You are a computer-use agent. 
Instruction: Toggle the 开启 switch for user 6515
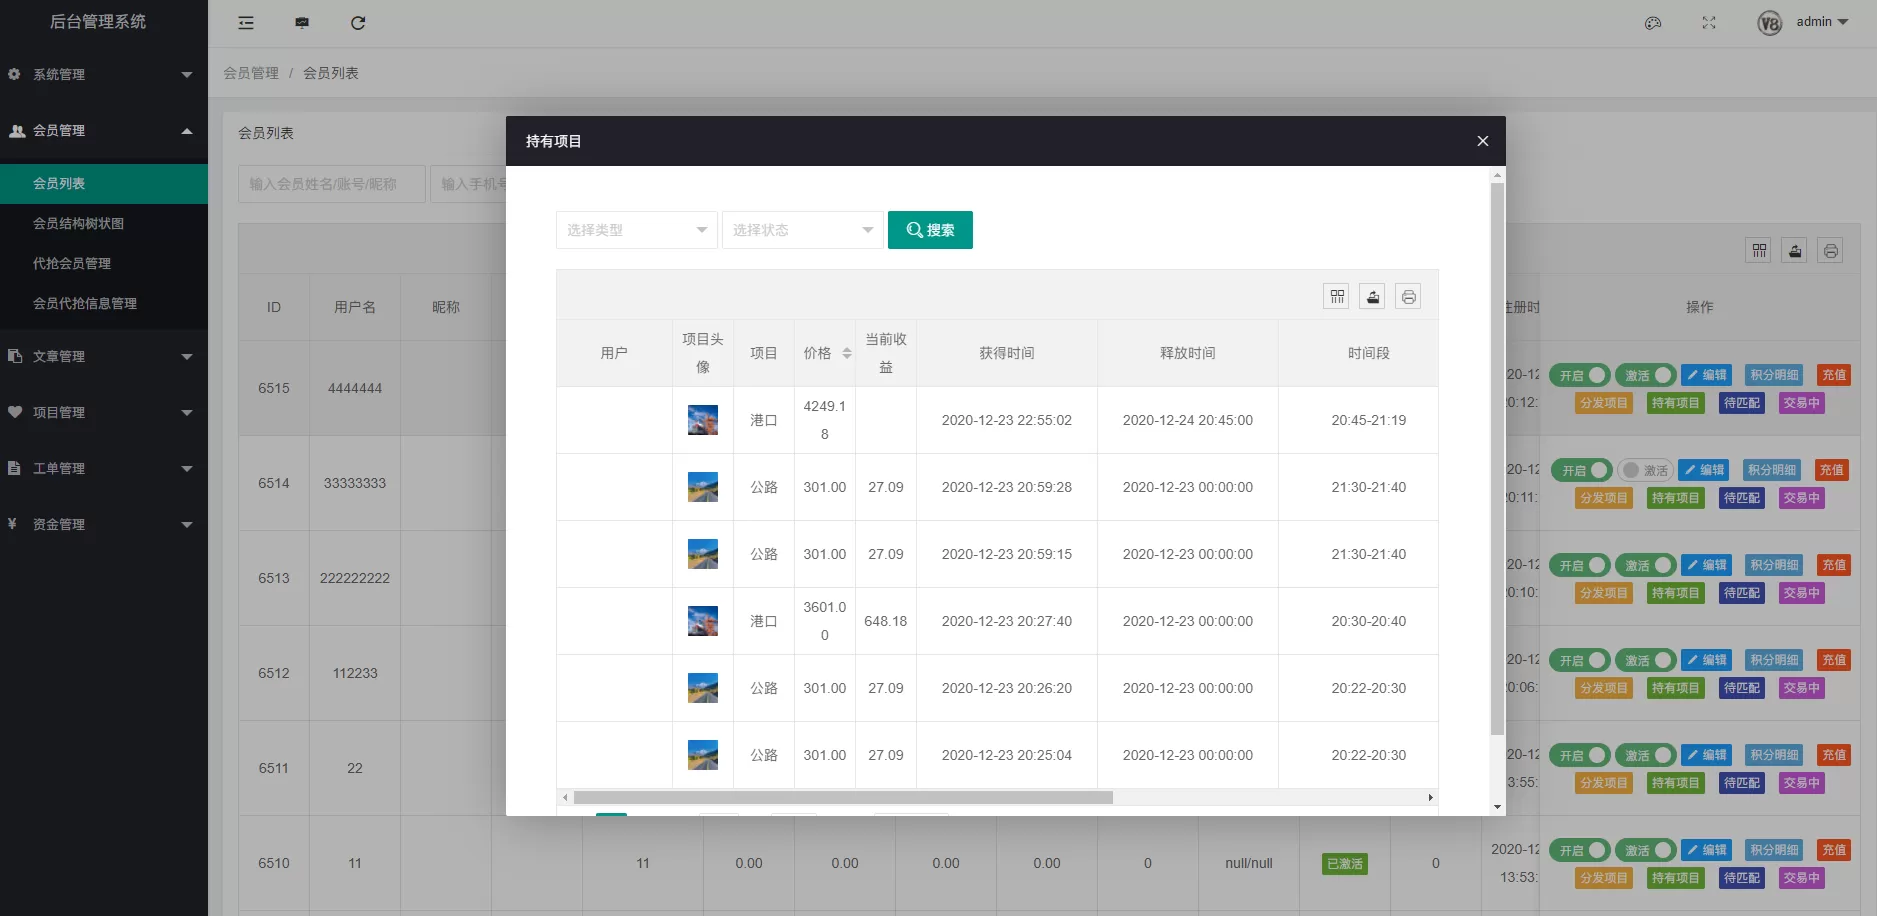click(1580, 375)
